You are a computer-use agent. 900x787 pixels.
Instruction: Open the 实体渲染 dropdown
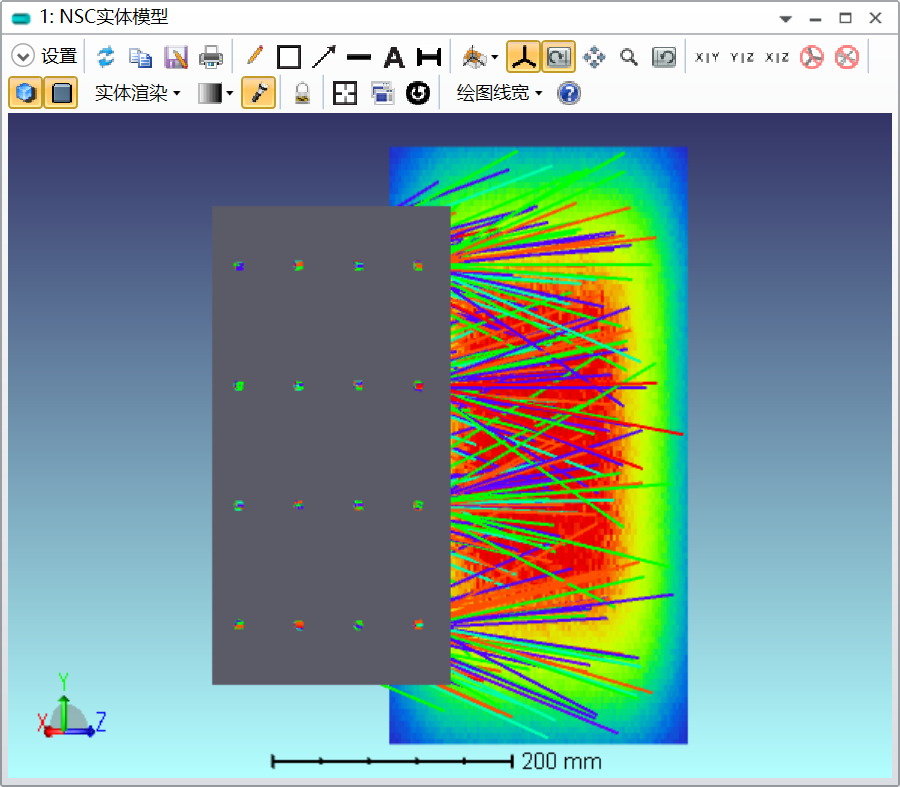[x=137, y=94]
